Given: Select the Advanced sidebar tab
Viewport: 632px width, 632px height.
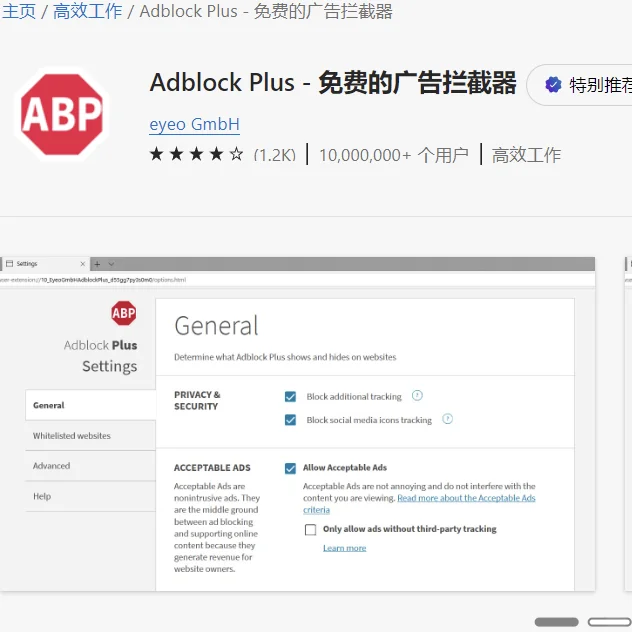Looking at the screenshot, I should (91, 466).
